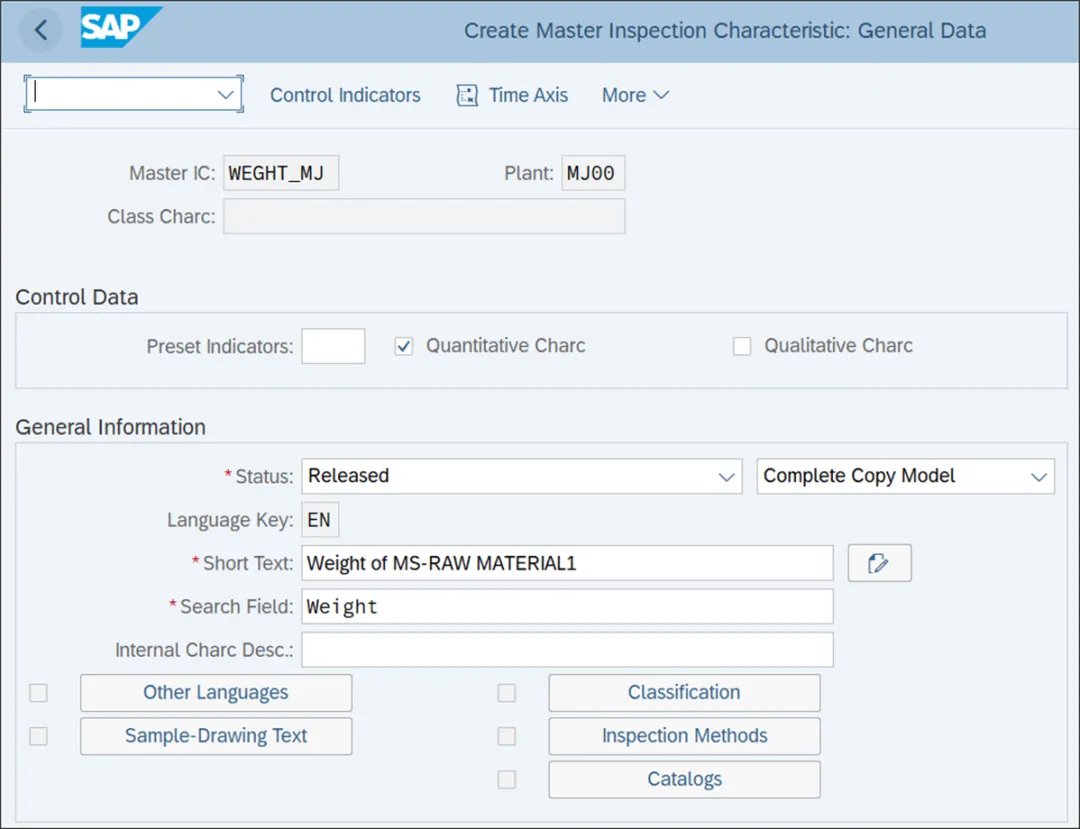Go back using the arrow icon
Screen dimensions: 1080x829
41,30
